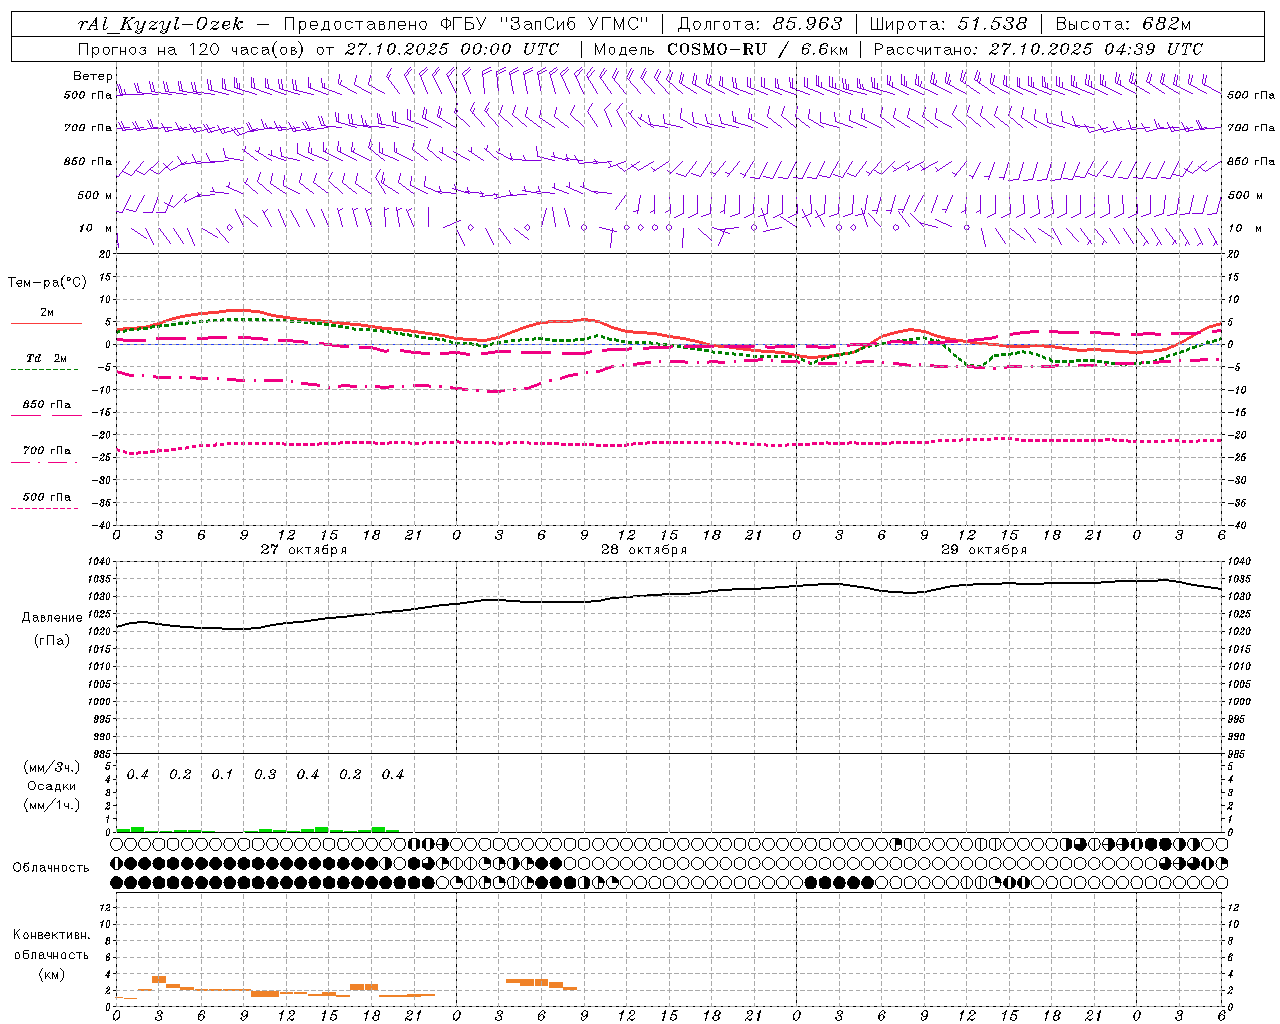Click the Тем-ра(°C) temperature panel label
1280x1024 pixels.
click(47, 283)
